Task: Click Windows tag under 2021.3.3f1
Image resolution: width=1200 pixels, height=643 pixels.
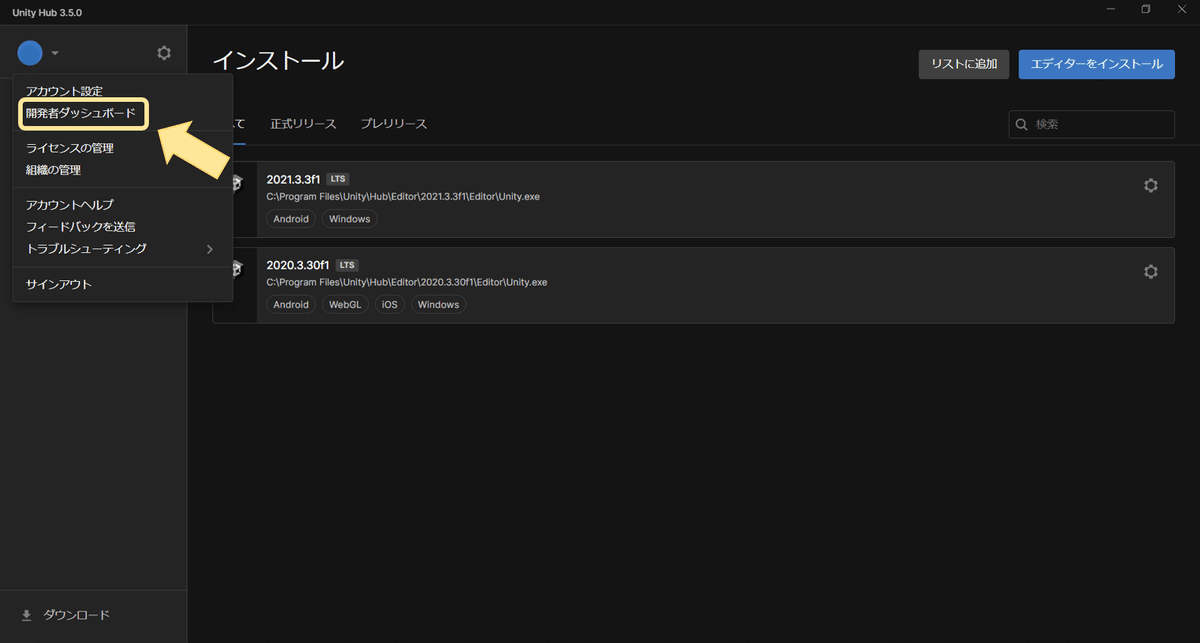Action: point(350,219)
